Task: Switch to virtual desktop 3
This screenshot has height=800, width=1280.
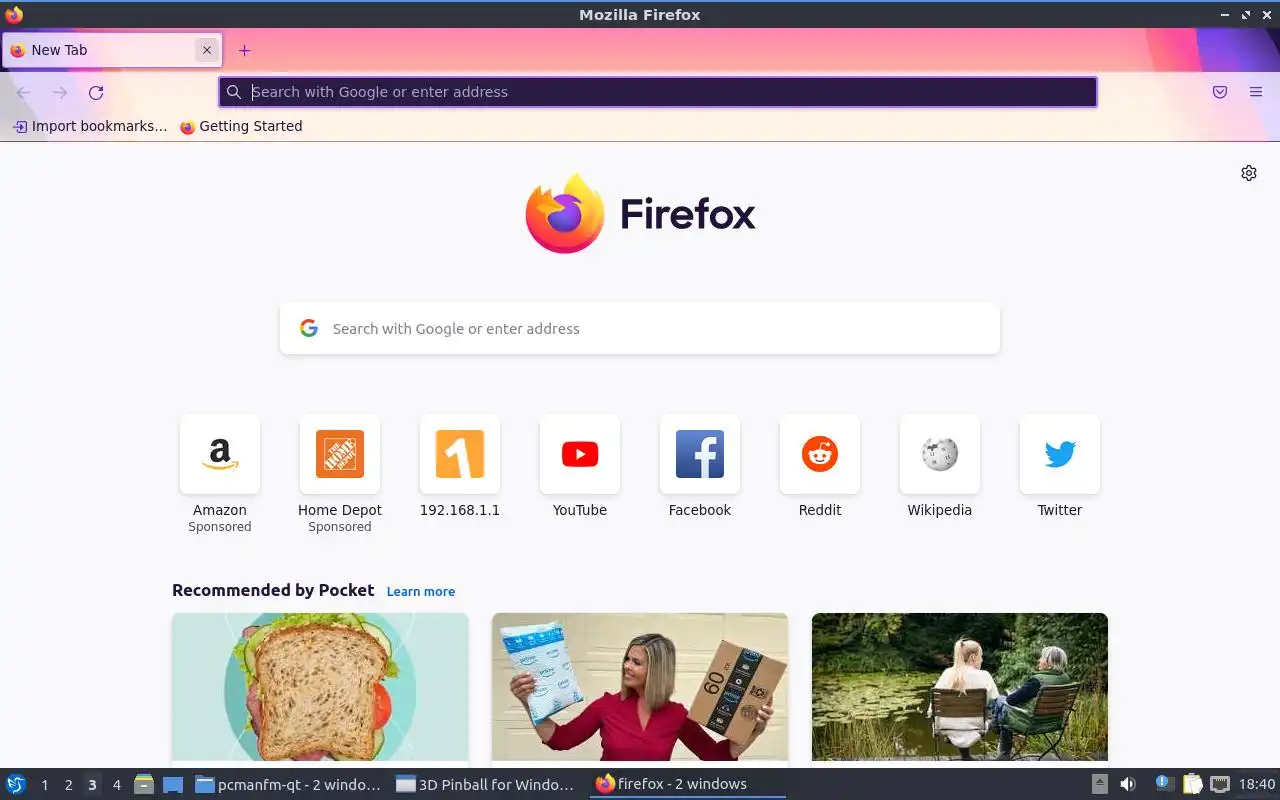Action: click(92, 785)
